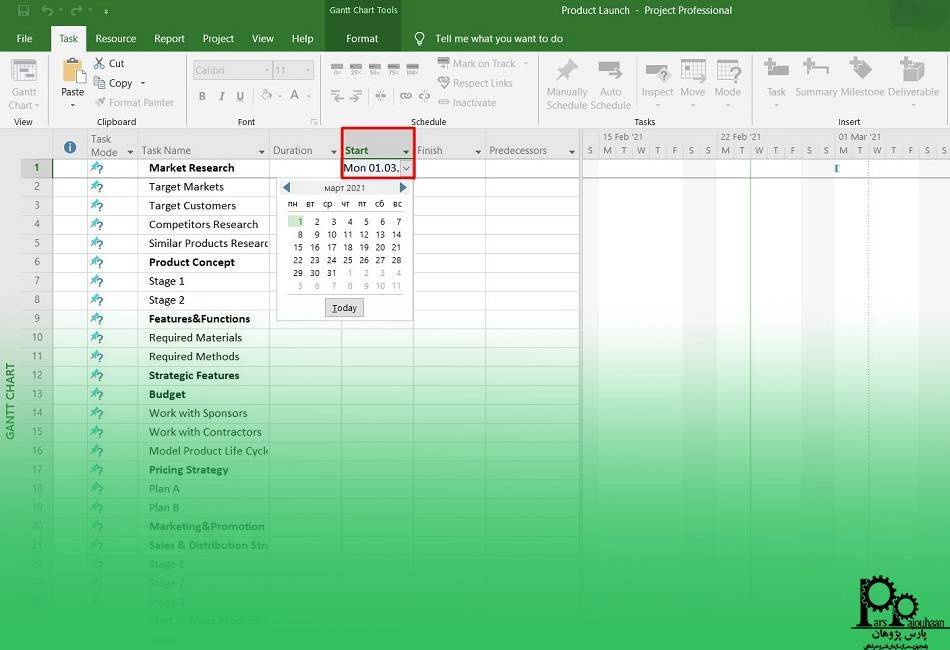Click the Deliverable icon

912,71
